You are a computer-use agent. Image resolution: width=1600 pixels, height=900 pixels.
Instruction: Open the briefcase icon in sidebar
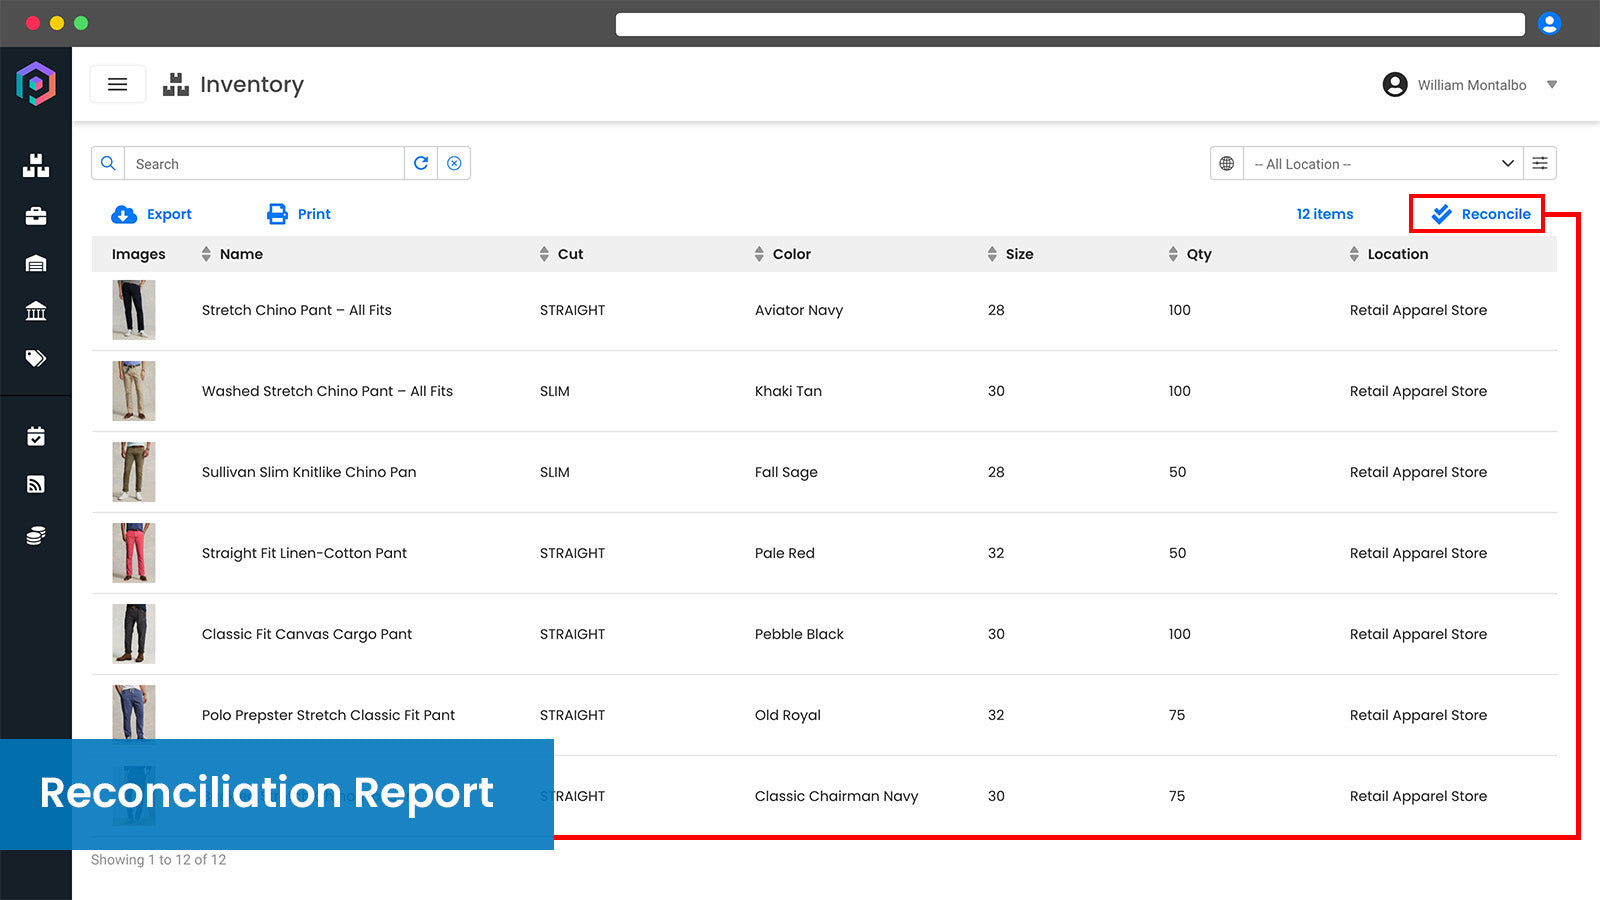[36, 216]
